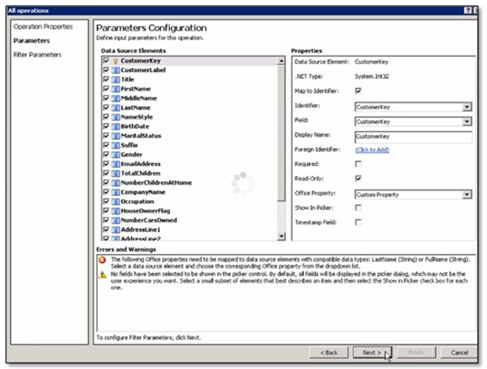Click the NameStyle field icon

pyautogui.click(x=115, y=117)
